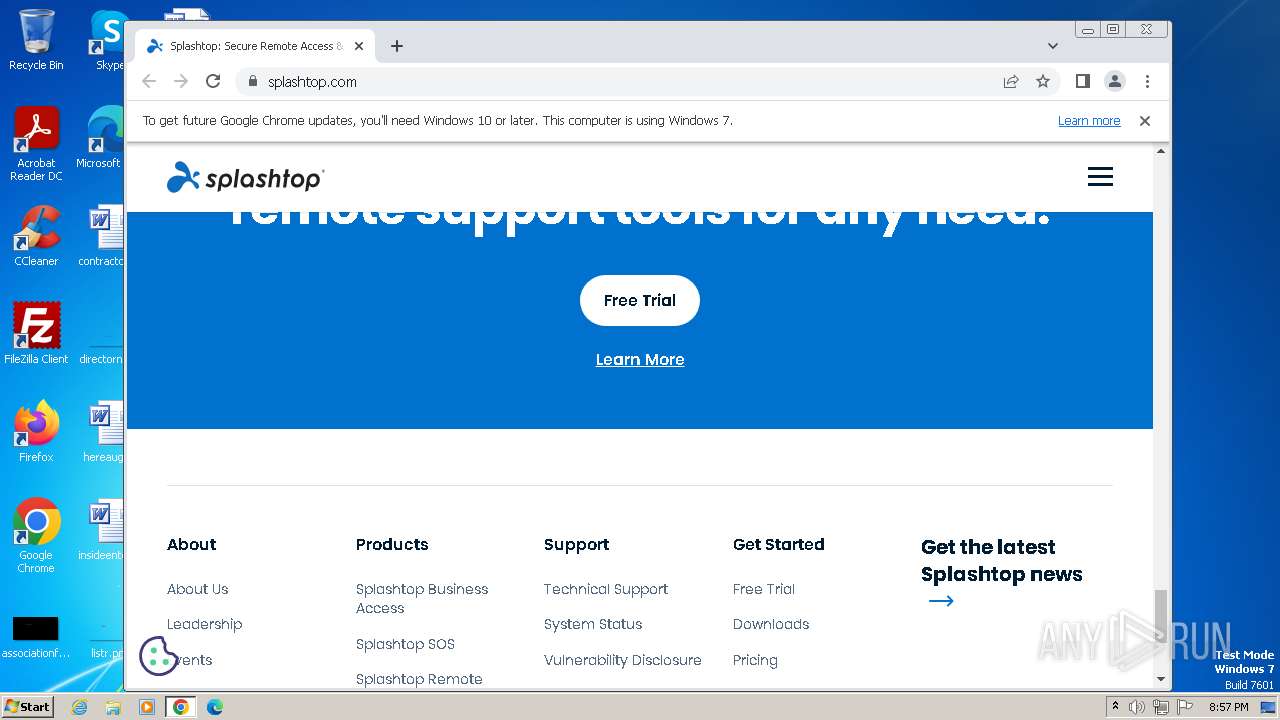Open the Pricing footer link
The height and width of the screenshot is (720, 1280).
[755, 660]
